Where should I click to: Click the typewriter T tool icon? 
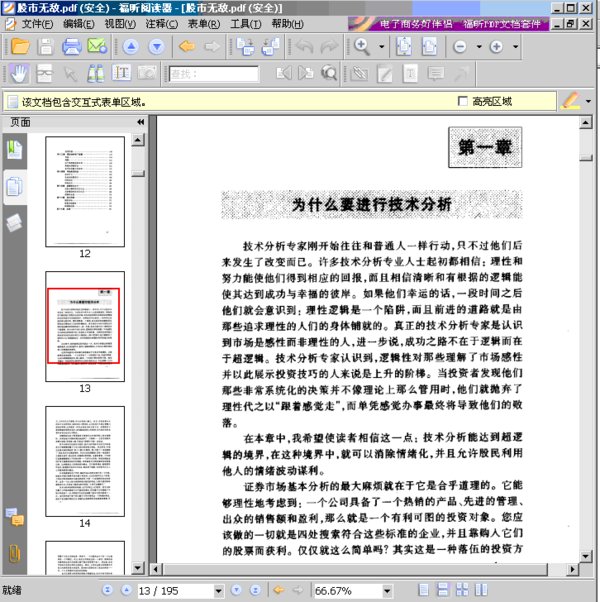[x=410, y=73]
